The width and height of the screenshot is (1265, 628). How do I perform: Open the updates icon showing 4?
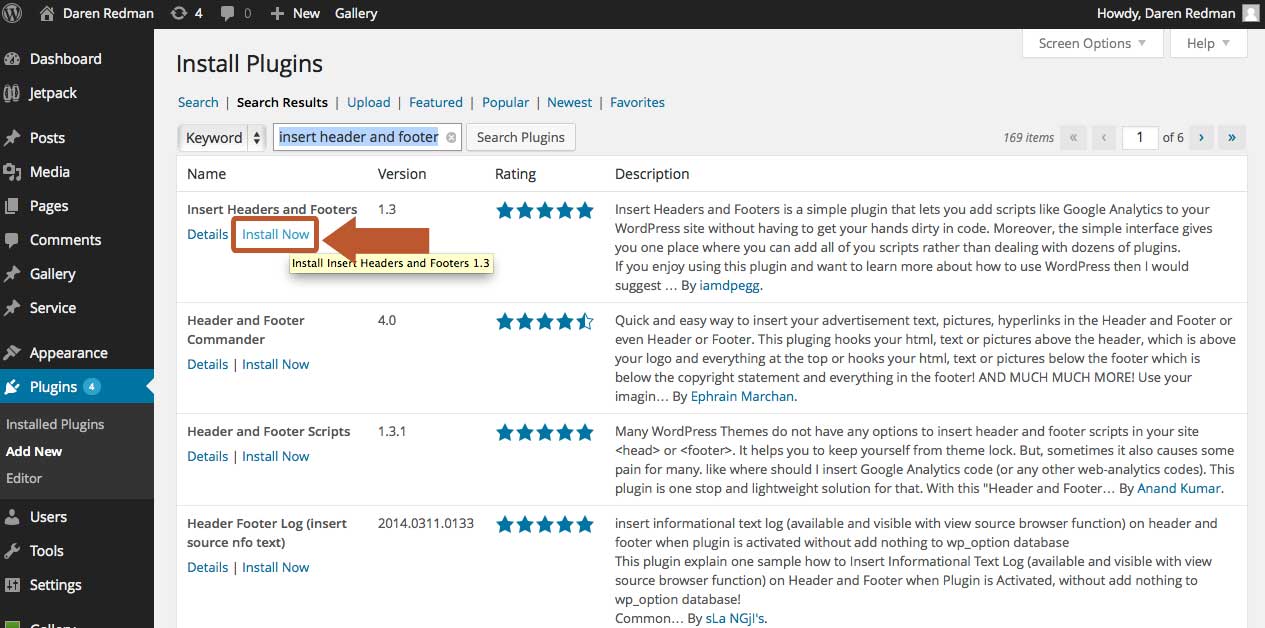pyautogui.click(x=179, y=13)
